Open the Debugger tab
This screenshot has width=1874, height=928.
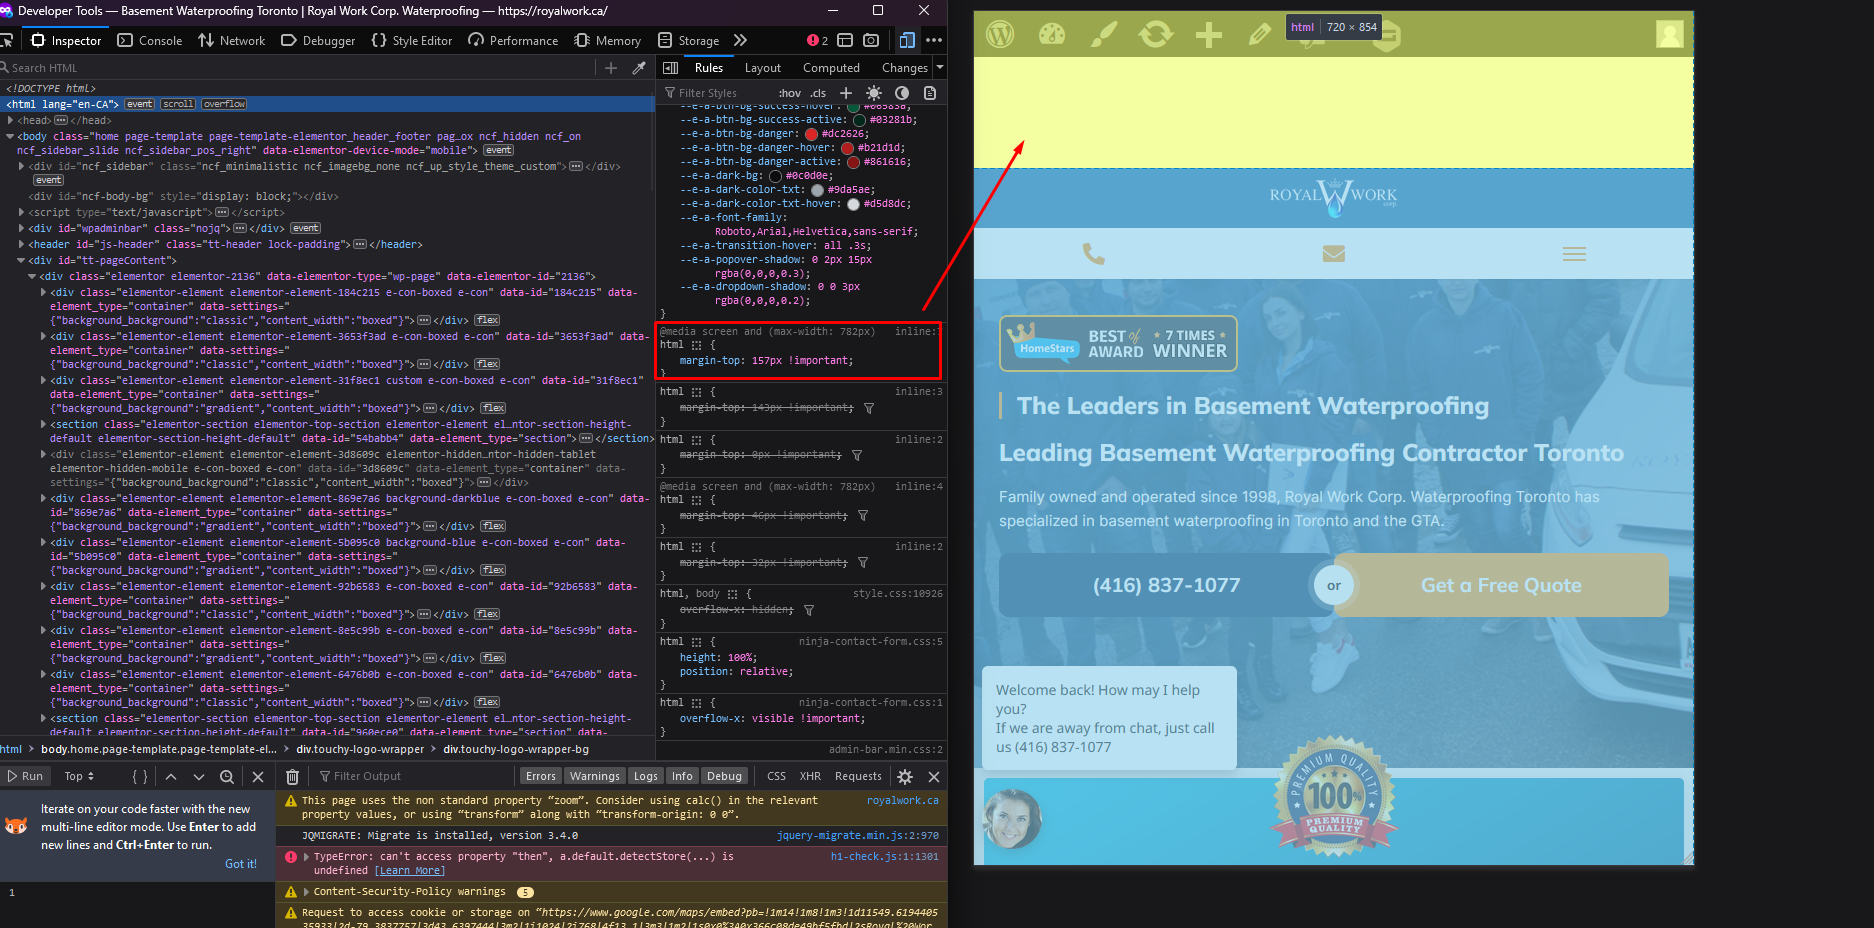click(318, 40)
